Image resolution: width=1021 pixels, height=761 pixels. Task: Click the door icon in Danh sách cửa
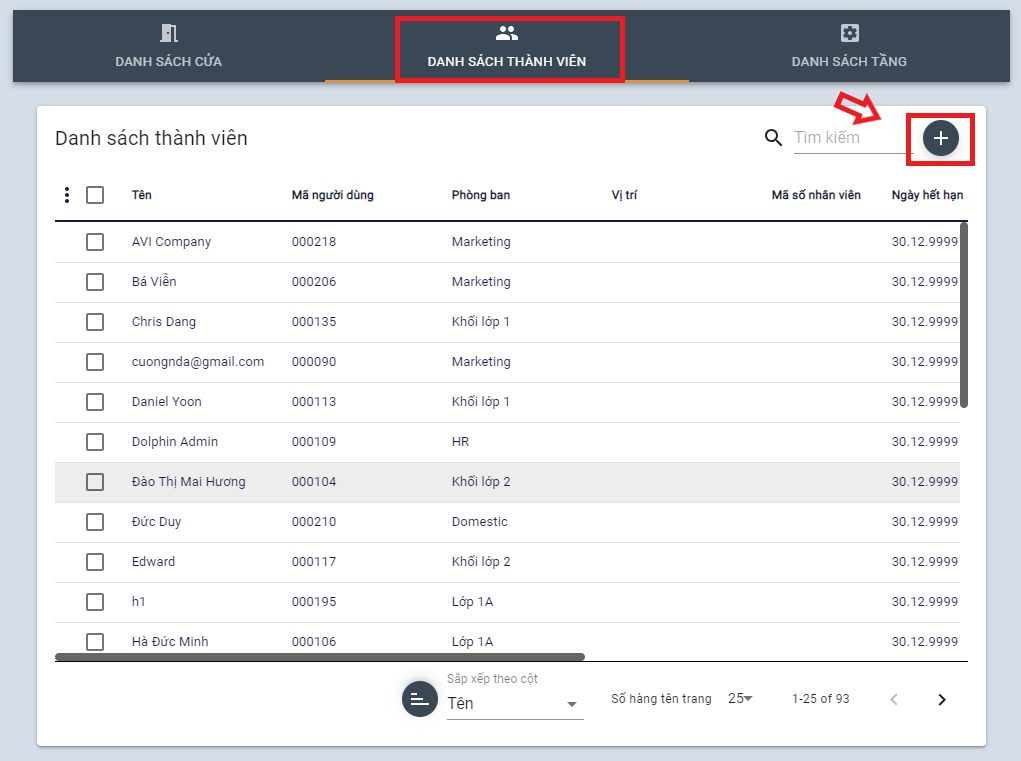point(168,33)
